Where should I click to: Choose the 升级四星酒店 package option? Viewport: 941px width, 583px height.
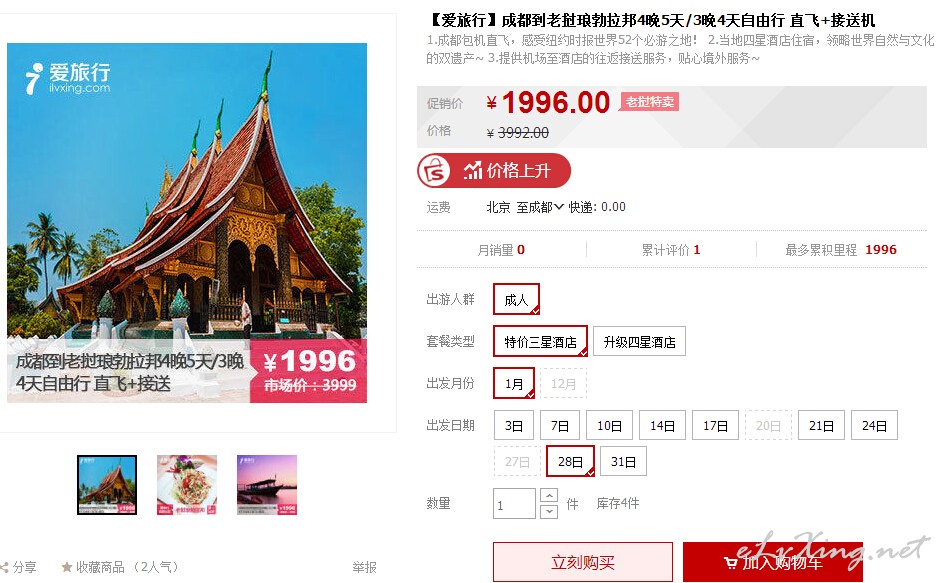[639, 342]
